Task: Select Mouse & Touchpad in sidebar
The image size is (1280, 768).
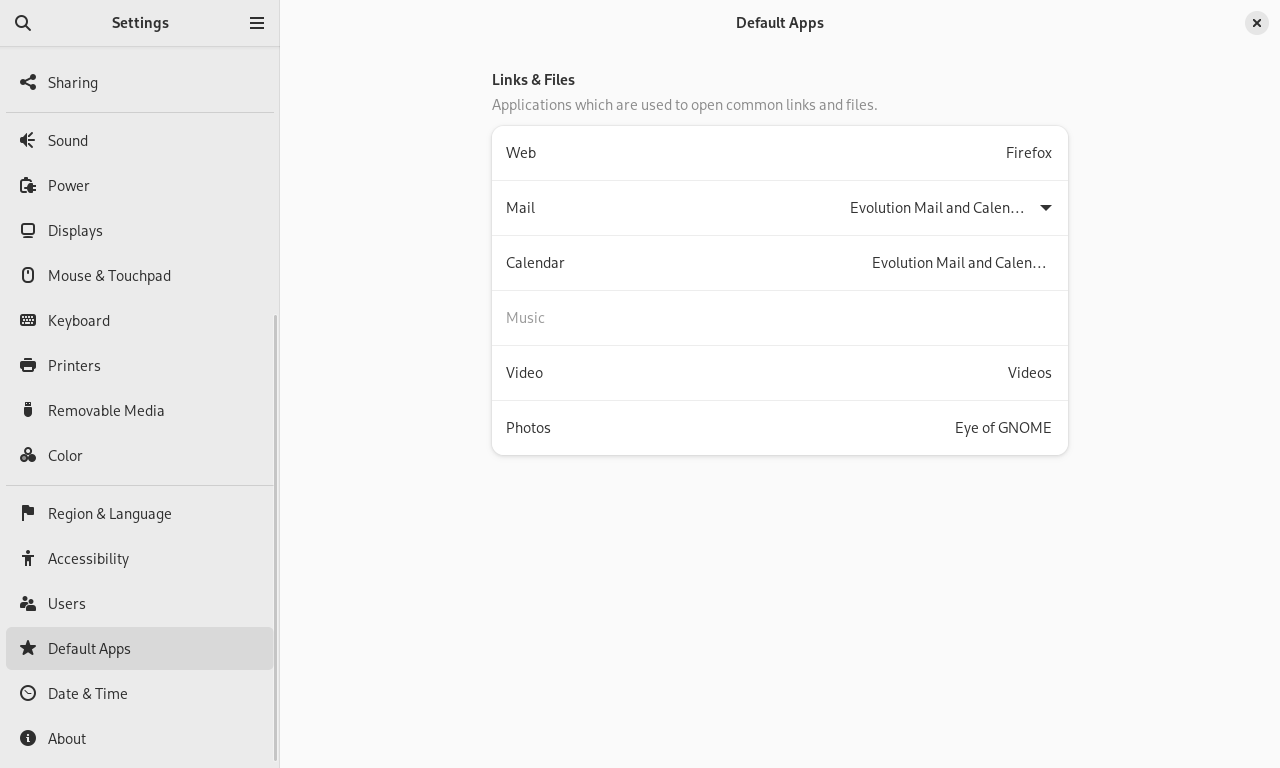Action: 109,276
